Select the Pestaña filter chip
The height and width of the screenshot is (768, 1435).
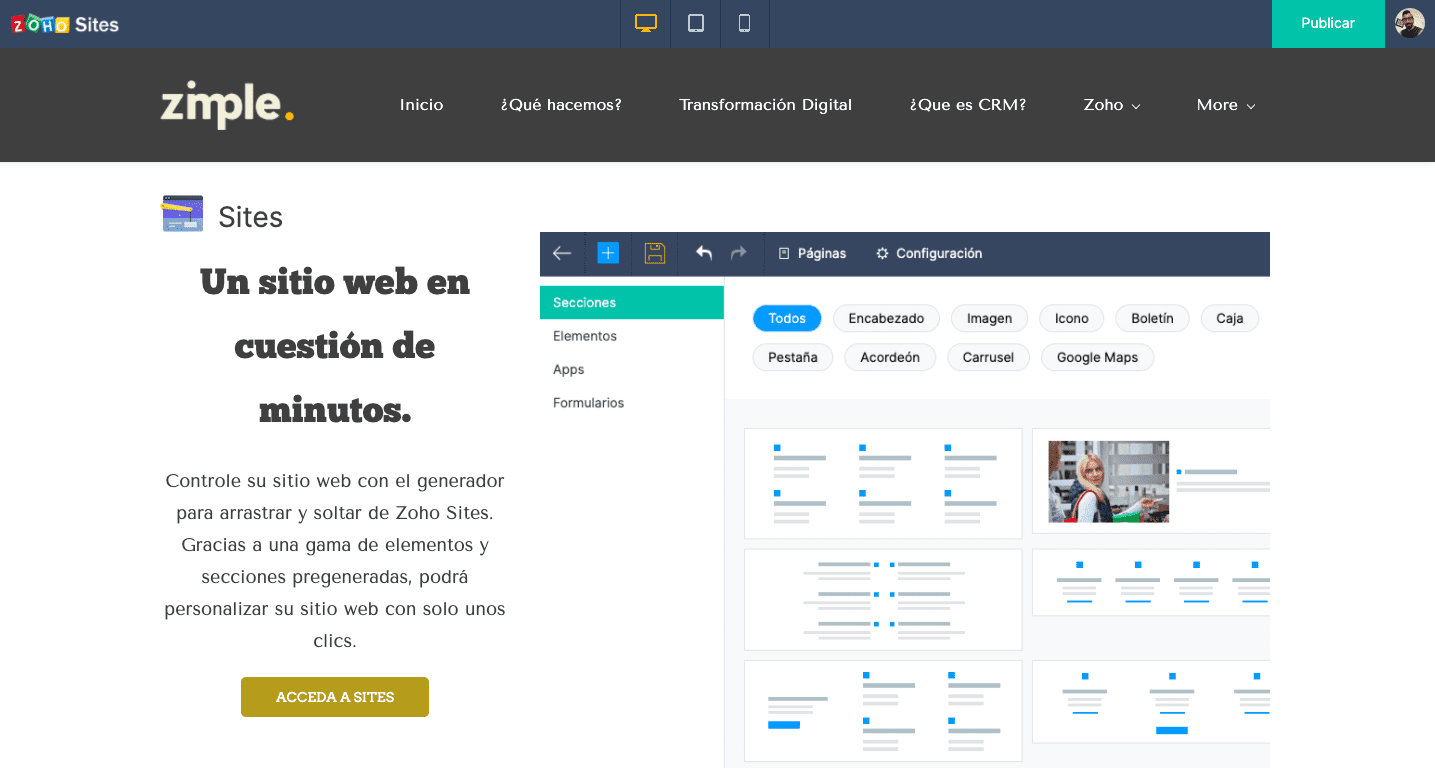click(x=793, y=357)
